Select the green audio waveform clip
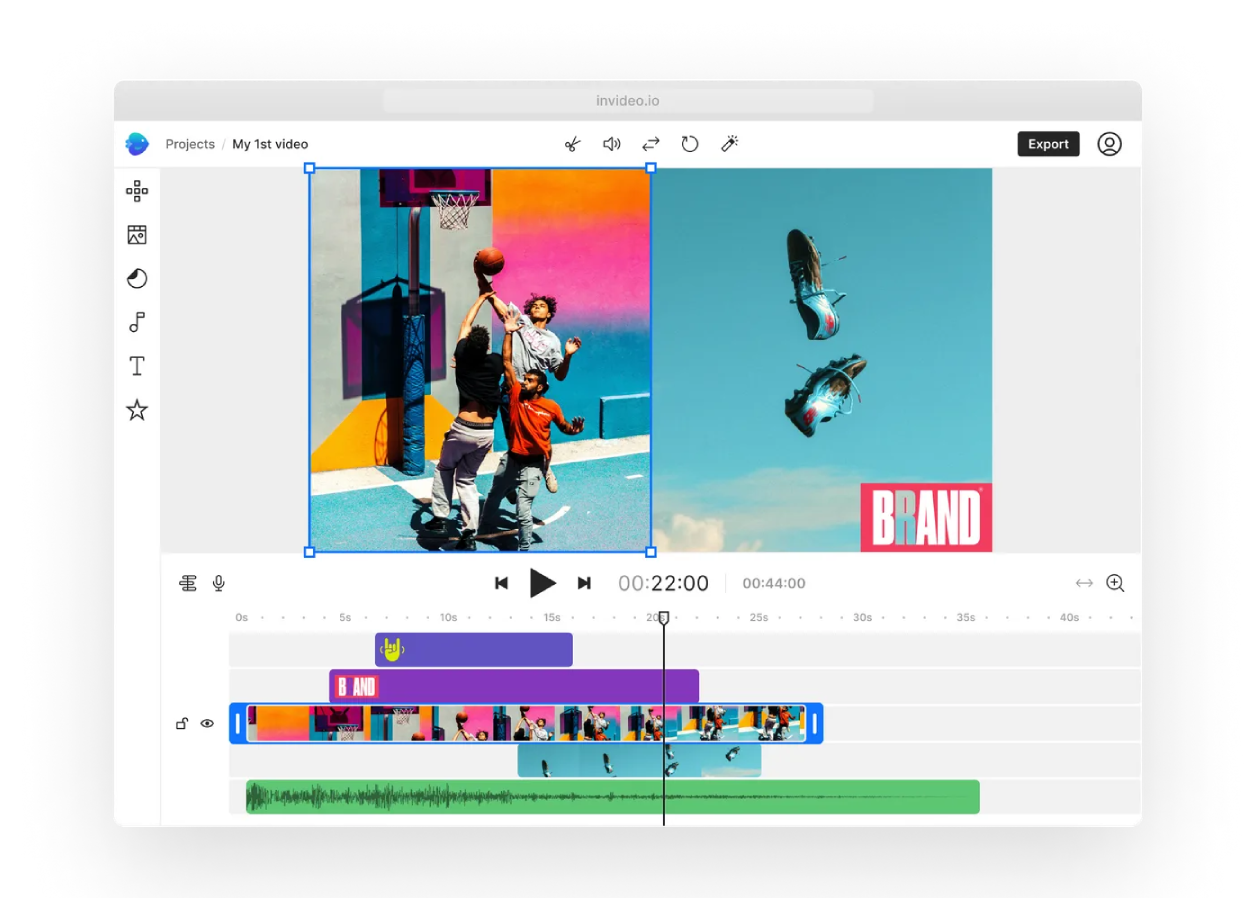Screen dimensions: 1260x898 [x=612, y=797]
